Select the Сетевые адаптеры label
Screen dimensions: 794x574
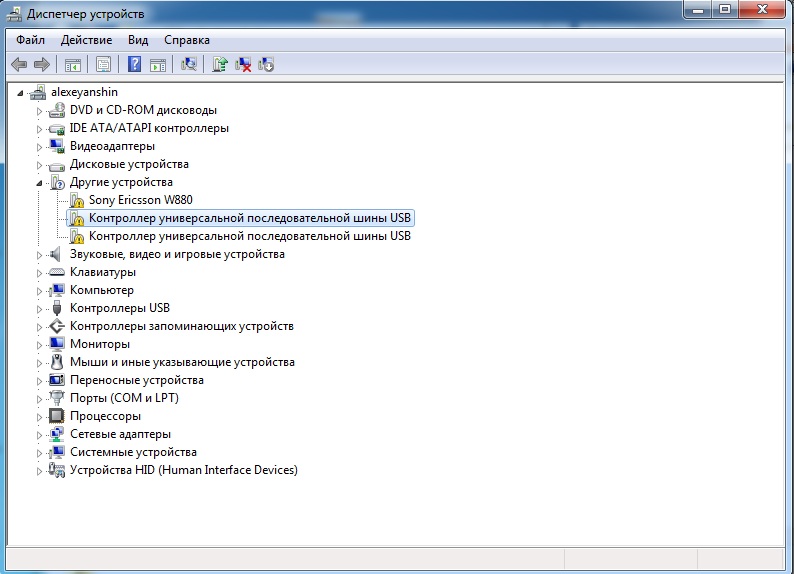[121, 434]
